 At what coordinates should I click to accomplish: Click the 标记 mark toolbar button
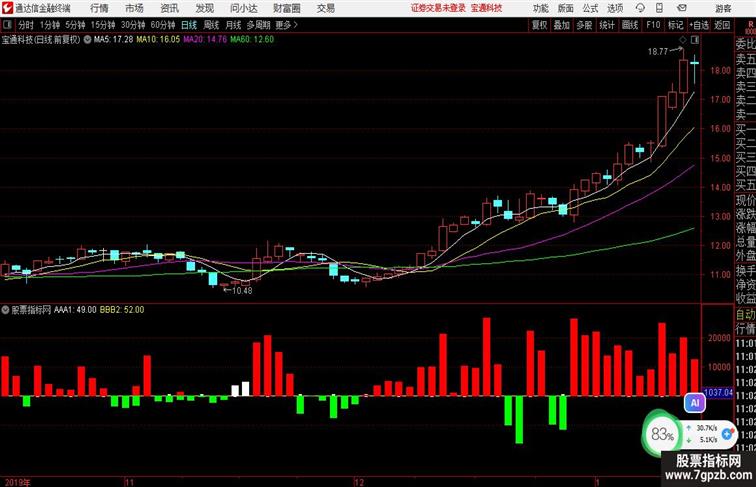[x=675, y=25]
